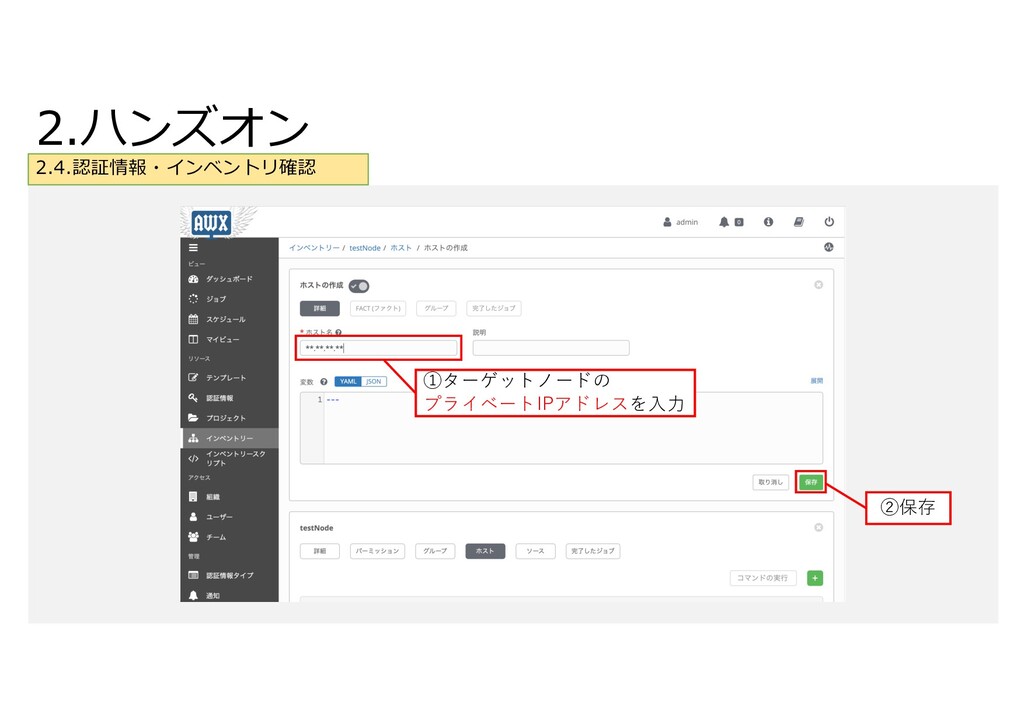Open the ソース tab
The width and height of the screenshot is (1024, 724).
tap(536, 551)
